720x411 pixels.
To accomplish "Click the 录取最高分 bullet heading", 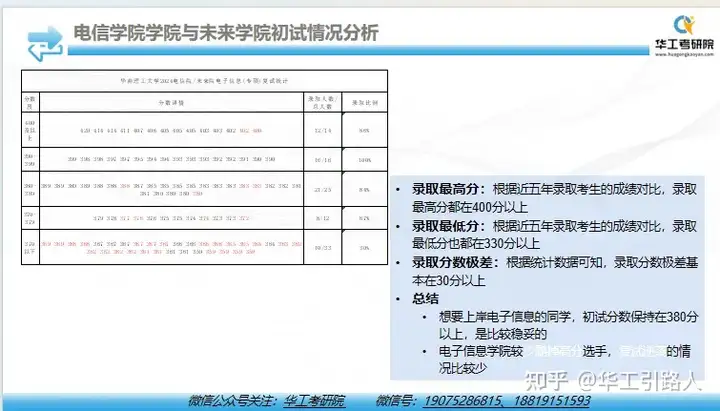I will pyautogui.click(x=448, y=189).
